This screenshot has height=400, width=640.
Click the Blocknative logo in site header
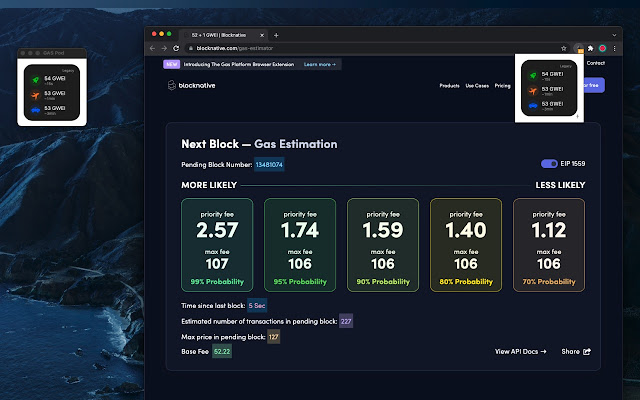pos(193,86)
